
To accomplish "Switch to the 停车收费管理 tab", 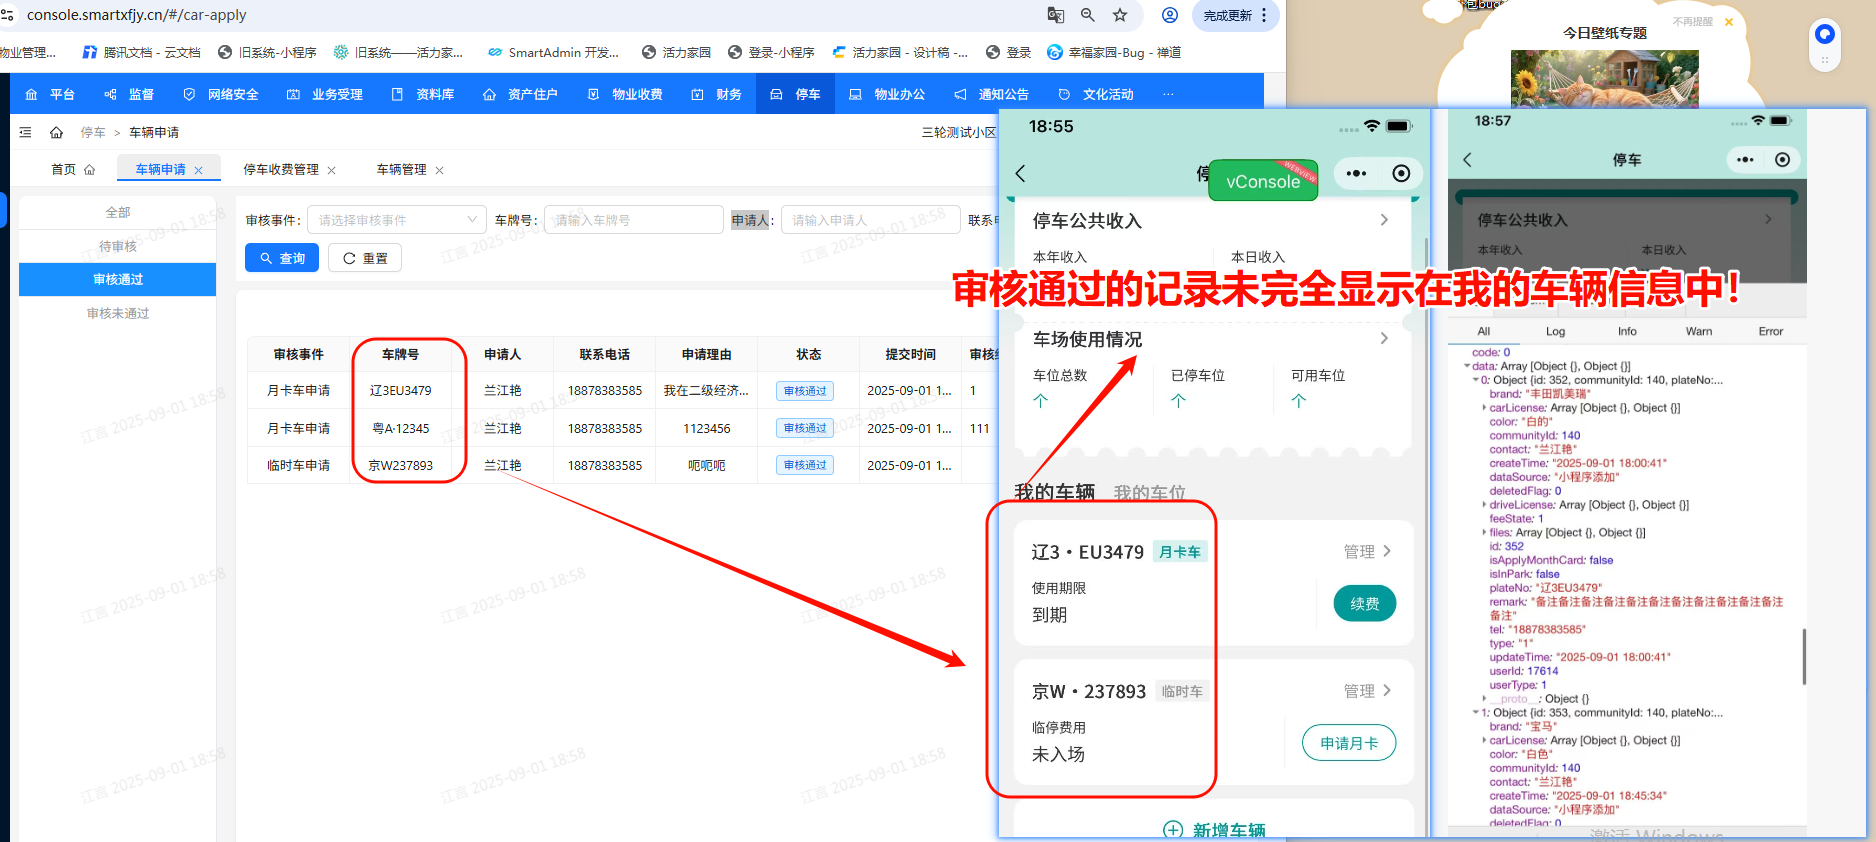I will pos(281,170).
